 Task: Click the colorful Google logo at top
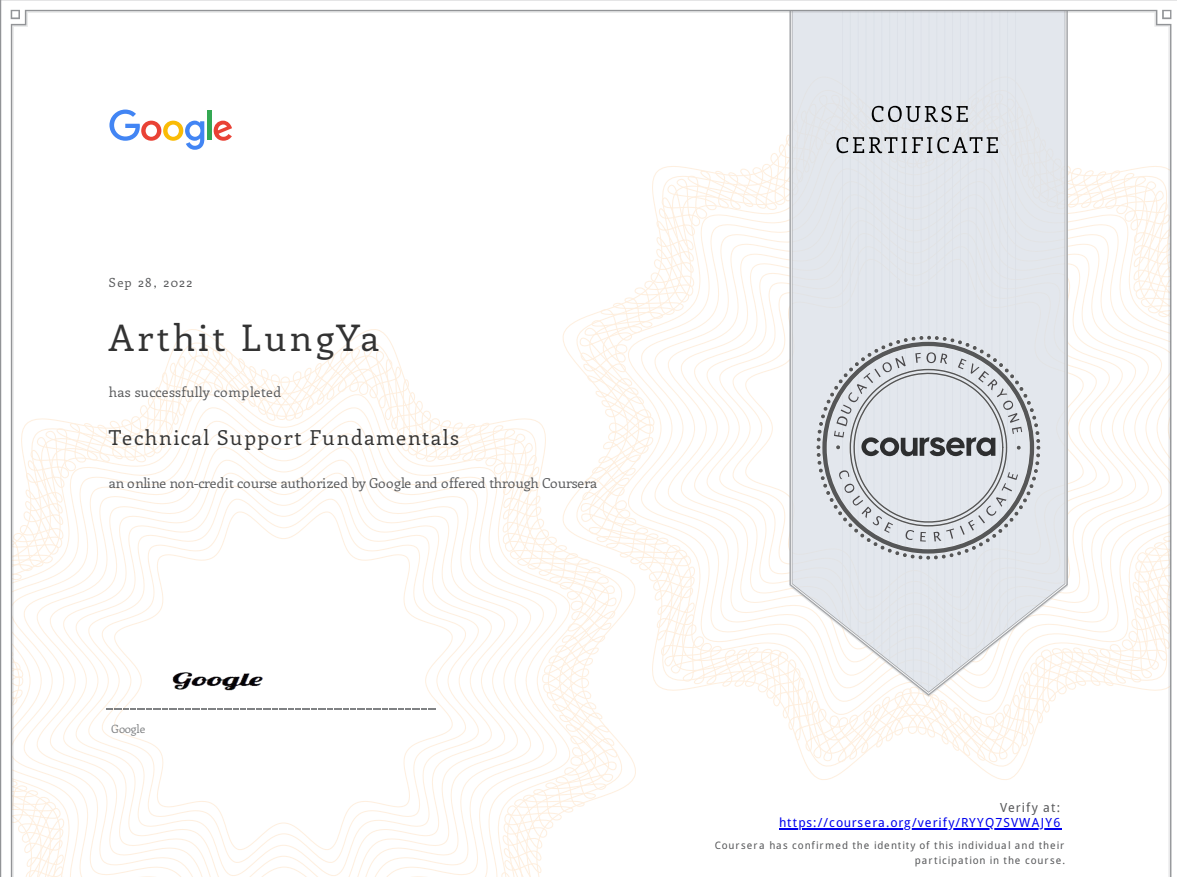click(170, 129)
